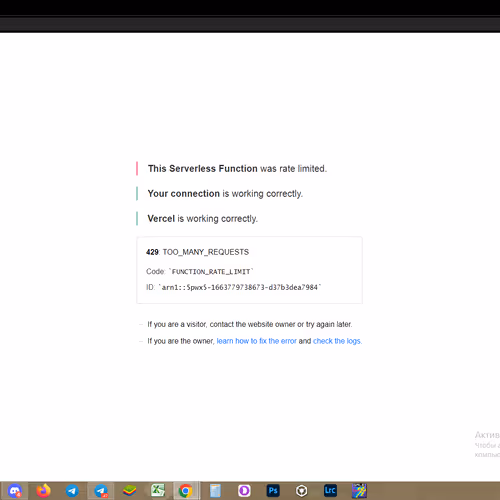The height and width of the screenshot is (500, 500).
Task: Click the arn1 request ID text
Action: pos(240,287)
